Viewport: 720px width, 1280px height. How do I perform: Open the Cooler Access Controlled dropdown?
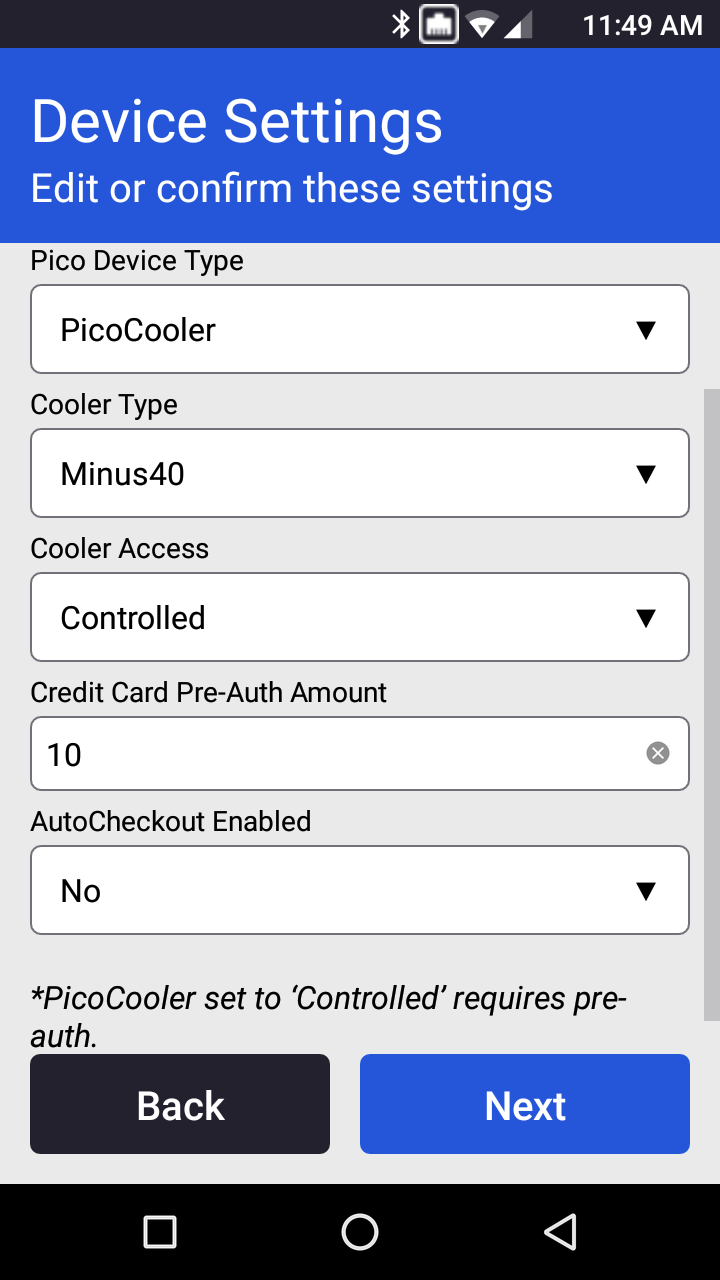coord(360,617)
